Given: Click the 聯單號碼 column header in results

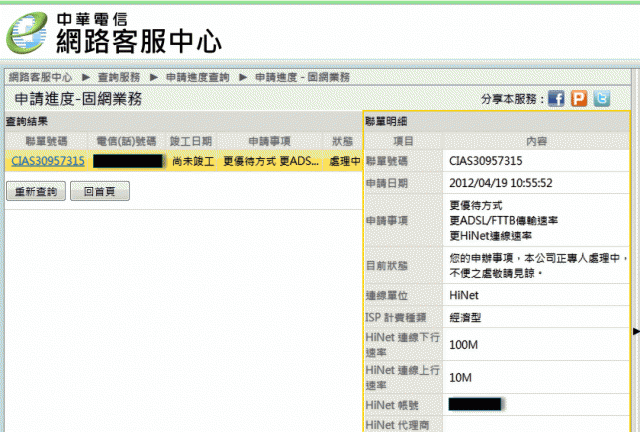Looking at the screenshot, I should coord(46,141).
